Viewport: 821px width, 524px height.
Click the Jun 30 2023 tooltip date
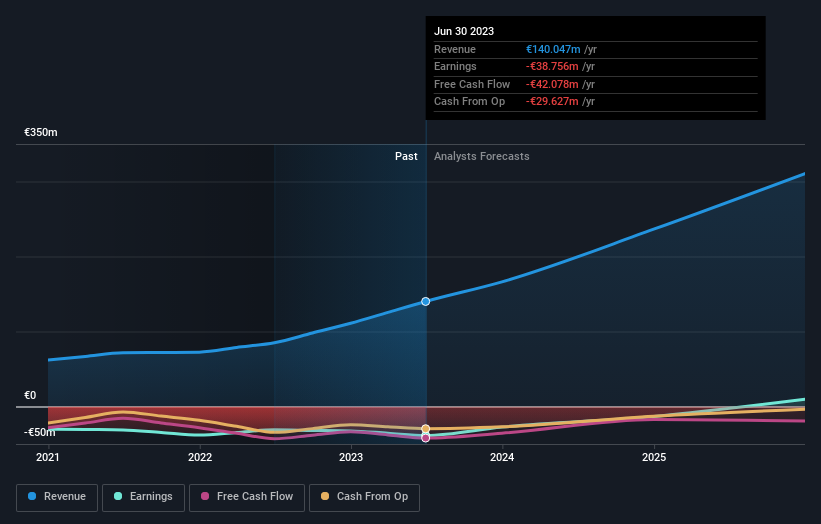tap(464, 31)
